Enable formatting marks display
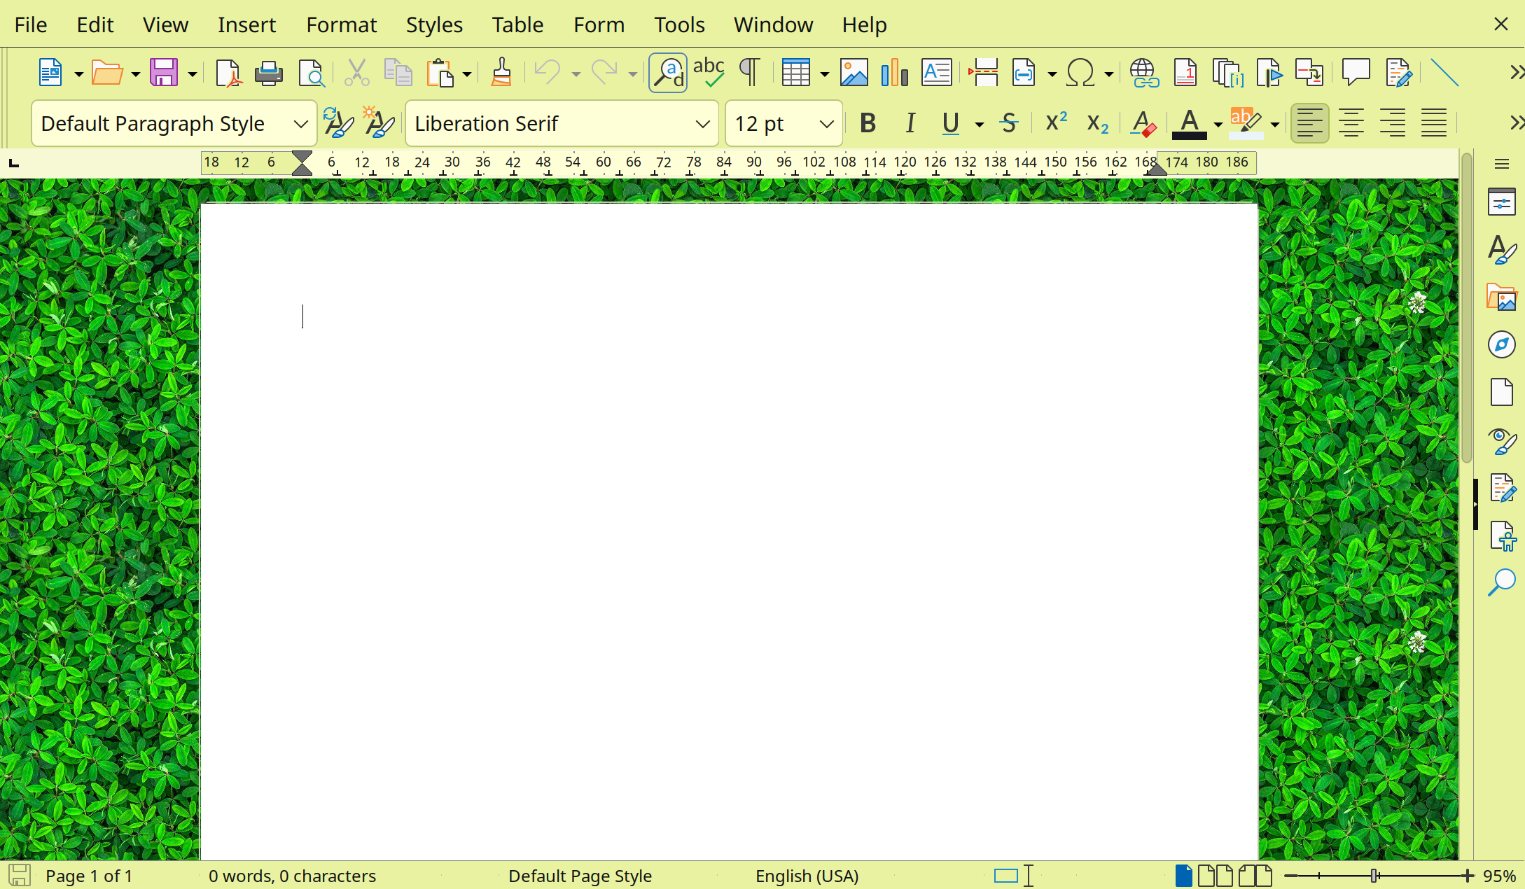1525x889 pixels. (749, 72)
